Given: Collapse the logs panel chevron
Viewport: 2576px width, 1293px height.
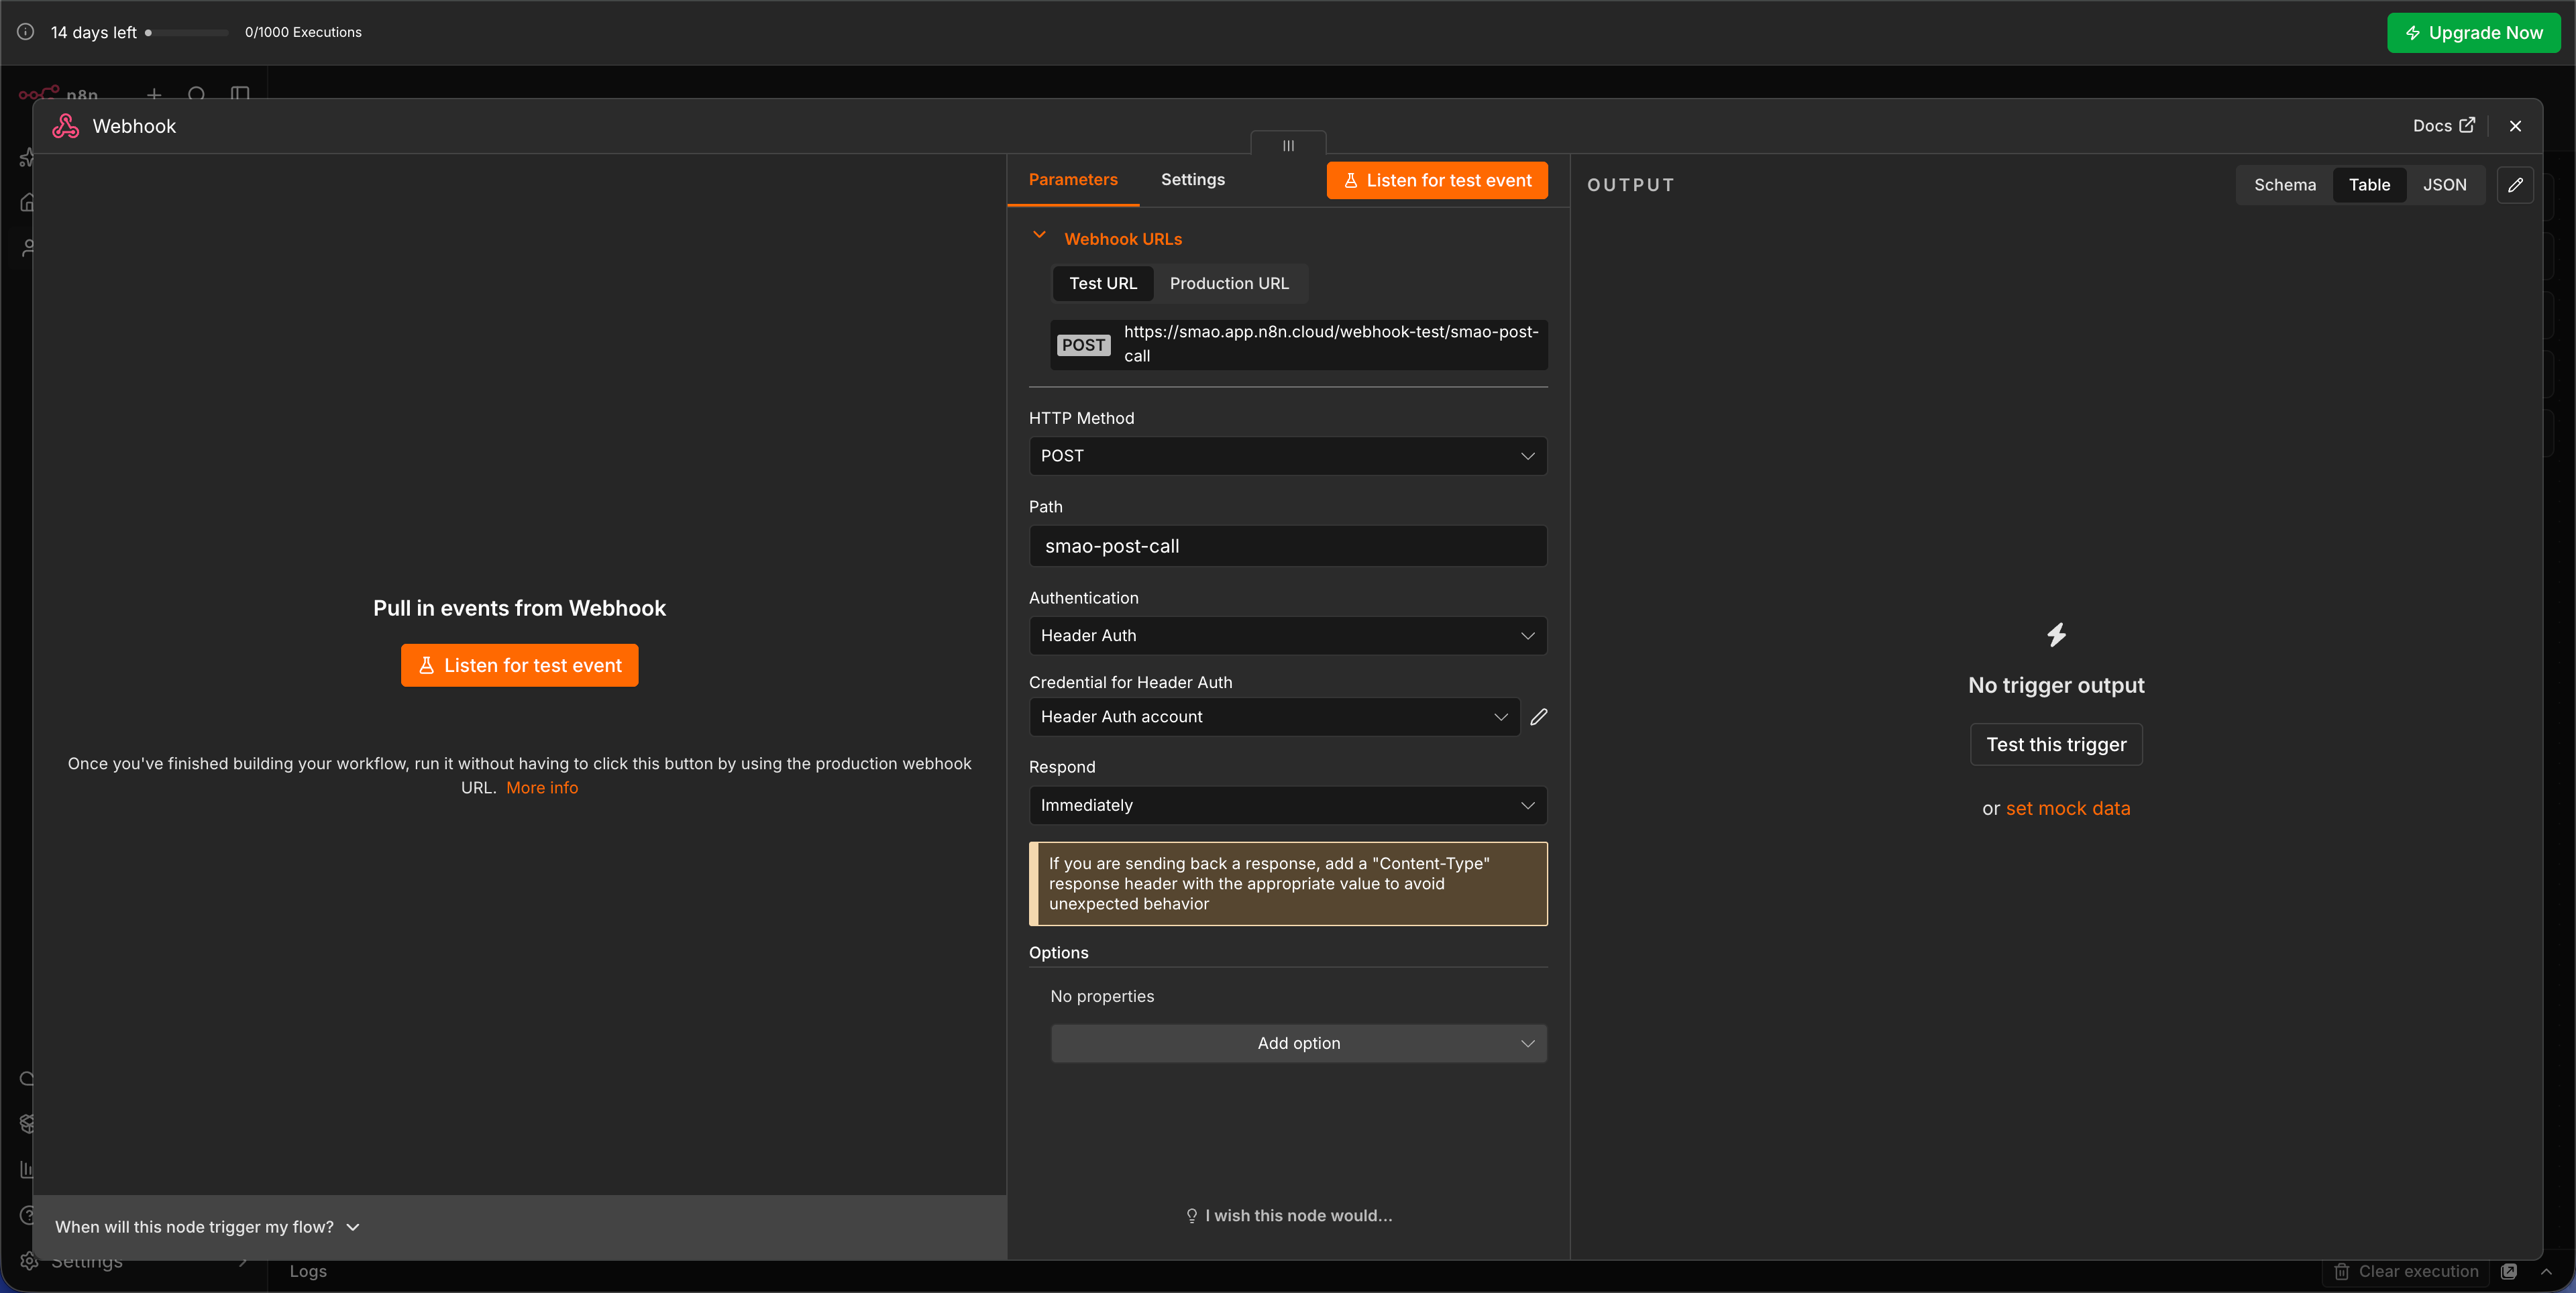Looking at the screenshot, I should coord(2546,1271).
